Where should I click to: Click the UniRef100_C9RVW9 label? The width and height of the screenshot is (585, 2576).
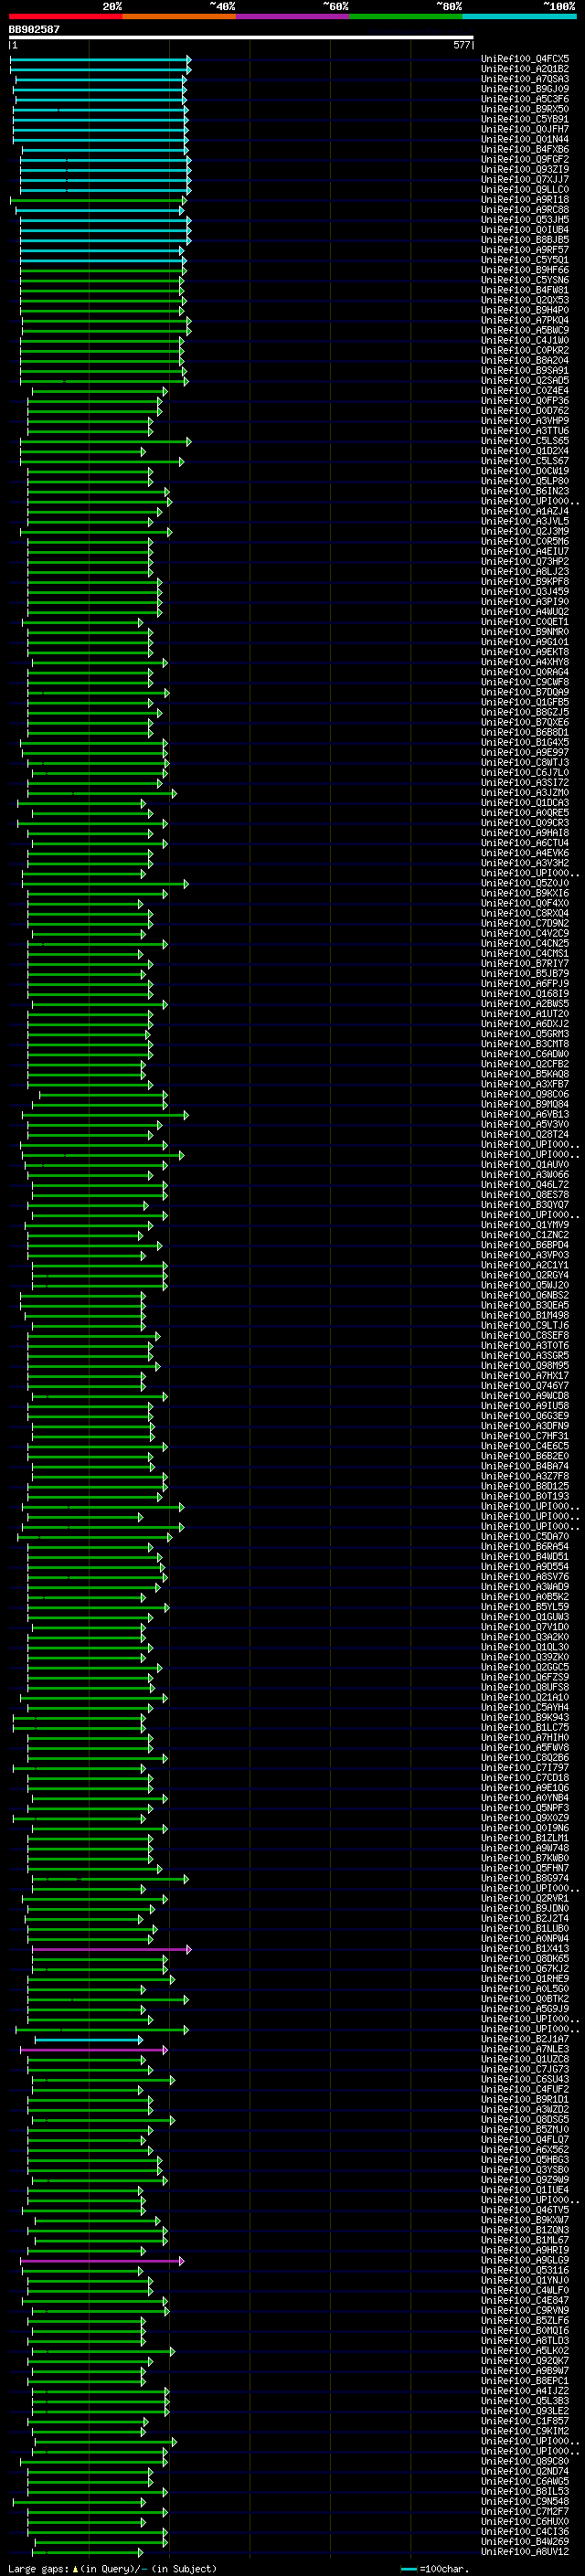[525, 2311]
